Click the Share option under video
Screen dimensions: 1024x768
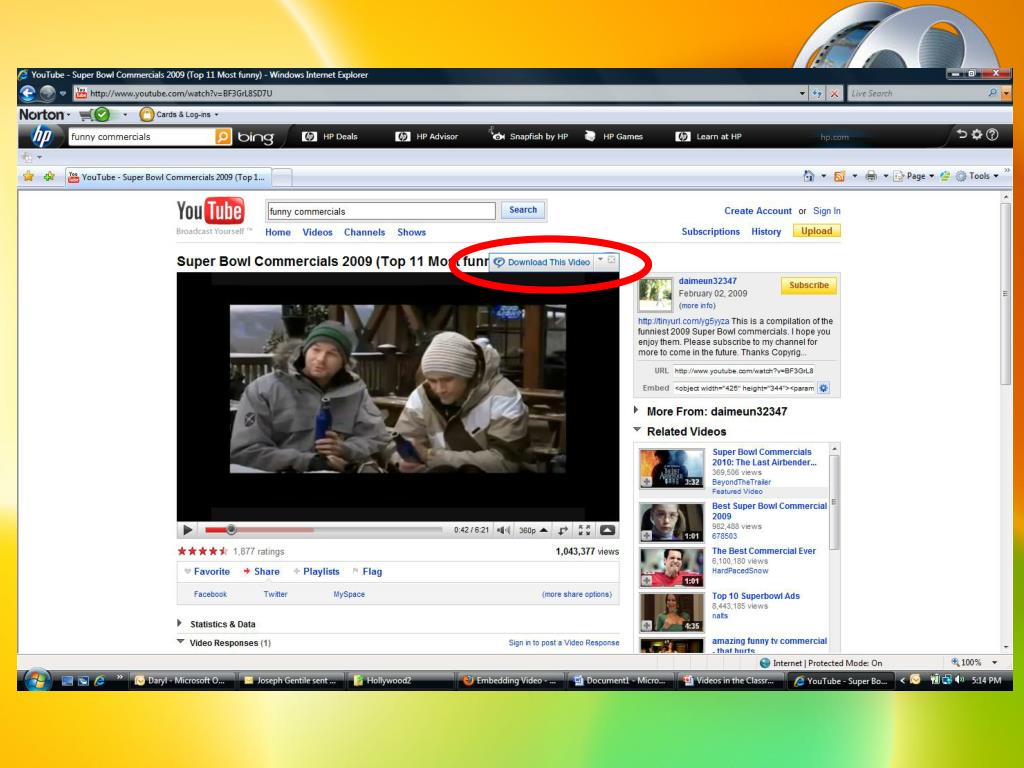(x=261, y=571)
